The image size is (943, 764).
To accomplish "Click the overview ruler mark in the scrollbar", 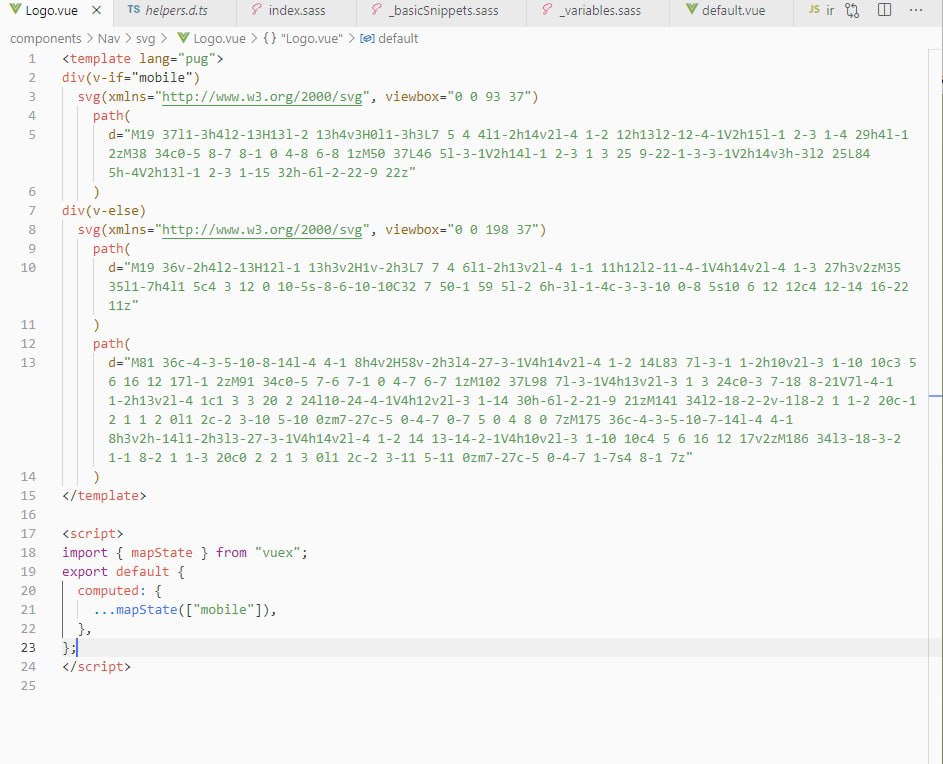I will [x=935, y=396].
